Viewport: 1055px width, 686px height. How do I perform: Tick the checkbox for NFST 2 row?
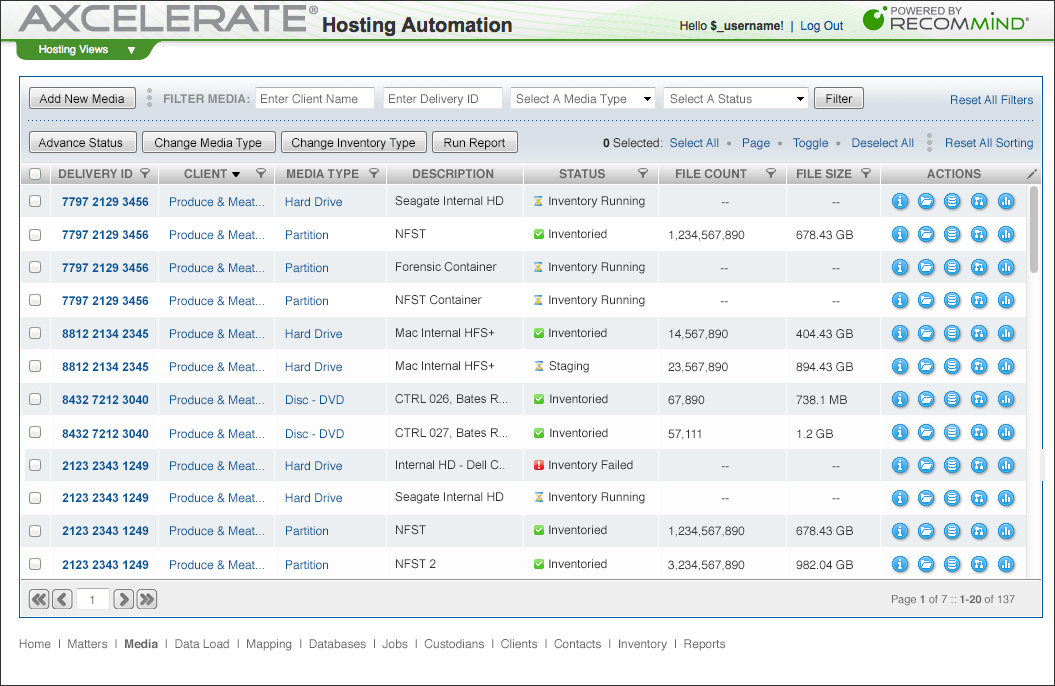click(35, 564)
